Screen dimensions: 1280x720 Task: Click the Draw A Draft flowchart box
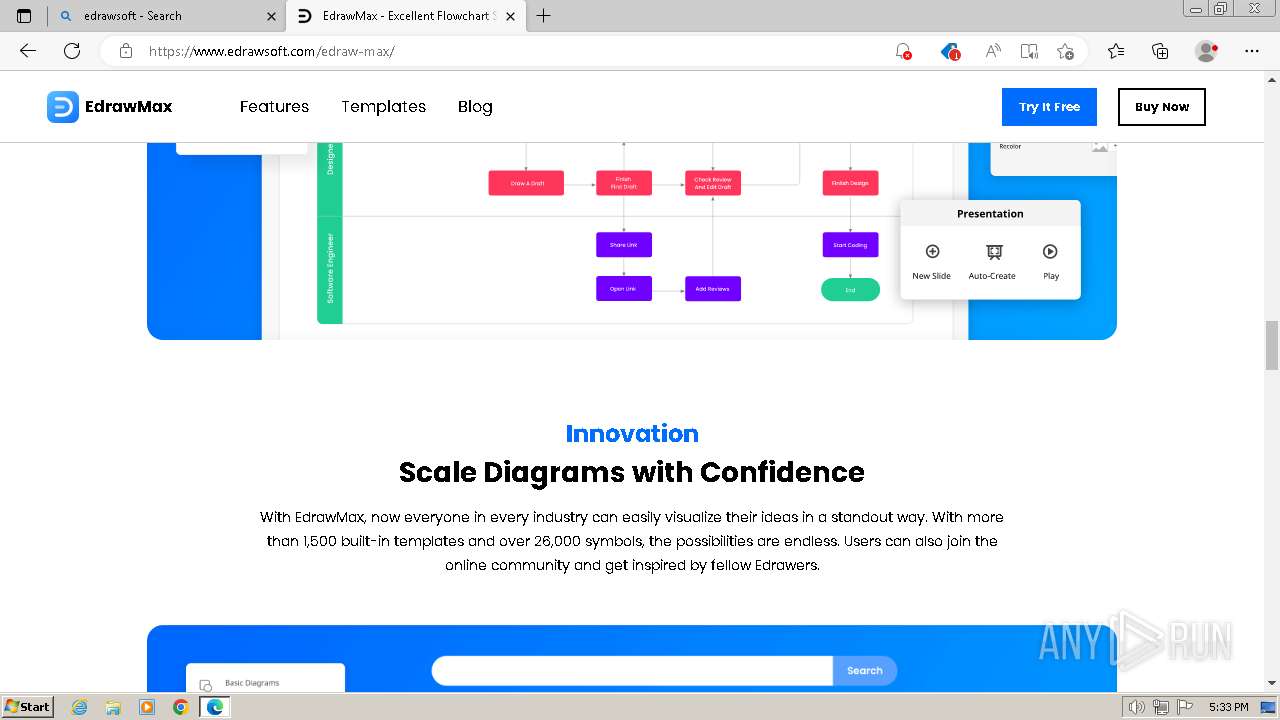coord(526,183)
